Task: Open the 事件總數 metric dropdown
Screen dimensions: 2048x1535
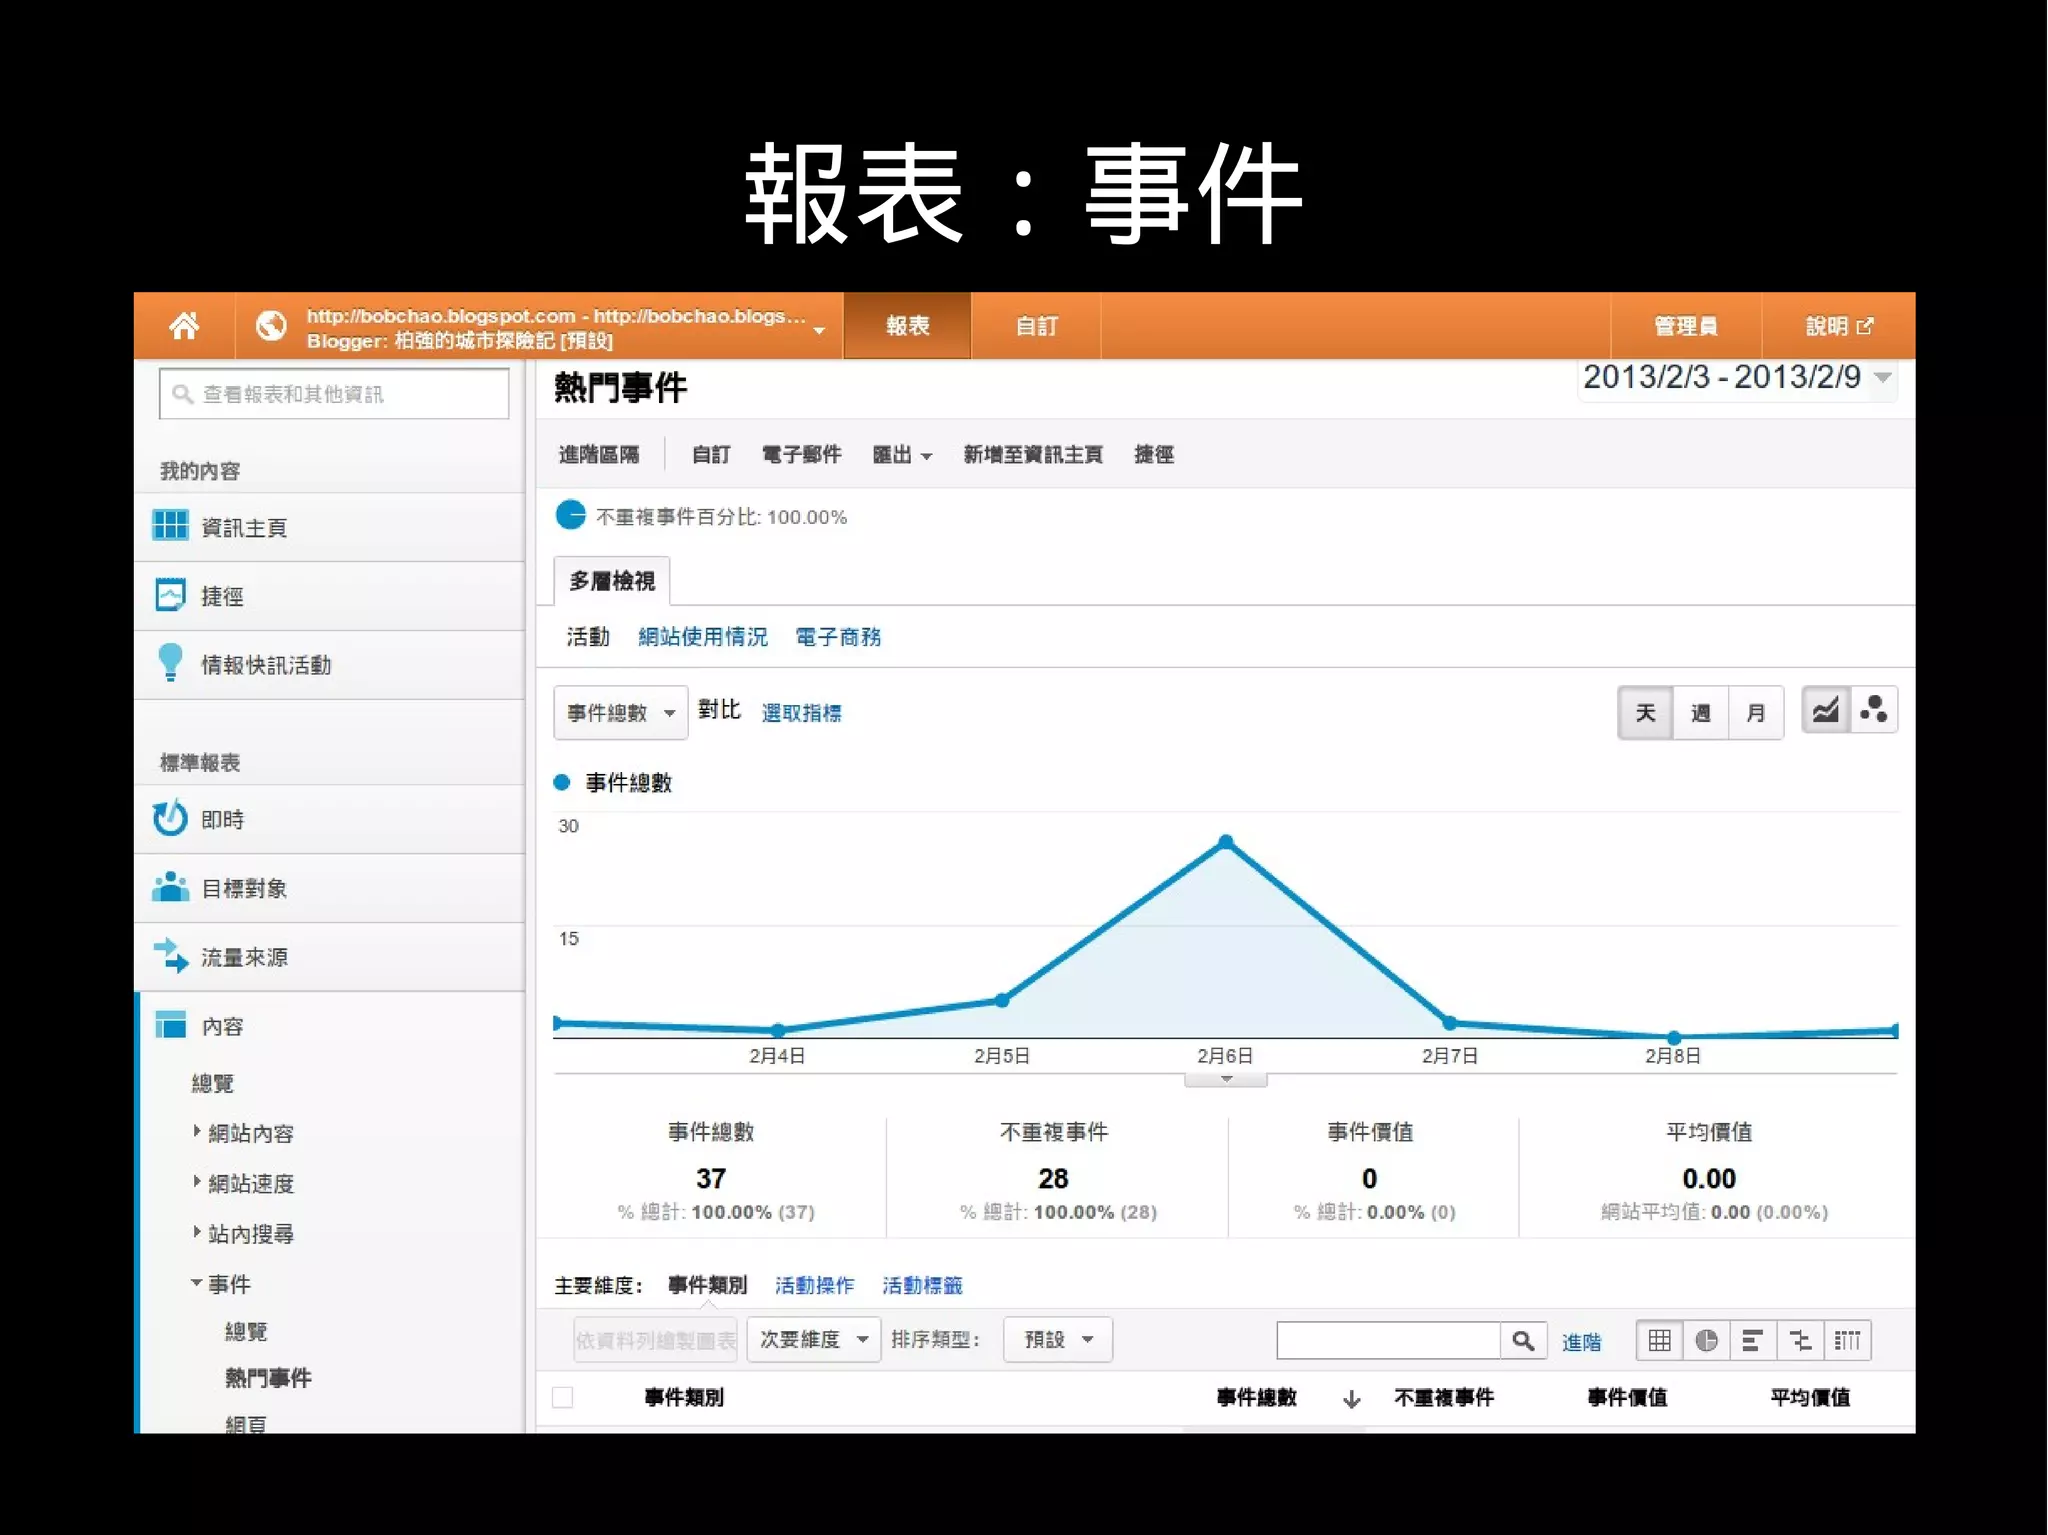Action: click(620, 713)
